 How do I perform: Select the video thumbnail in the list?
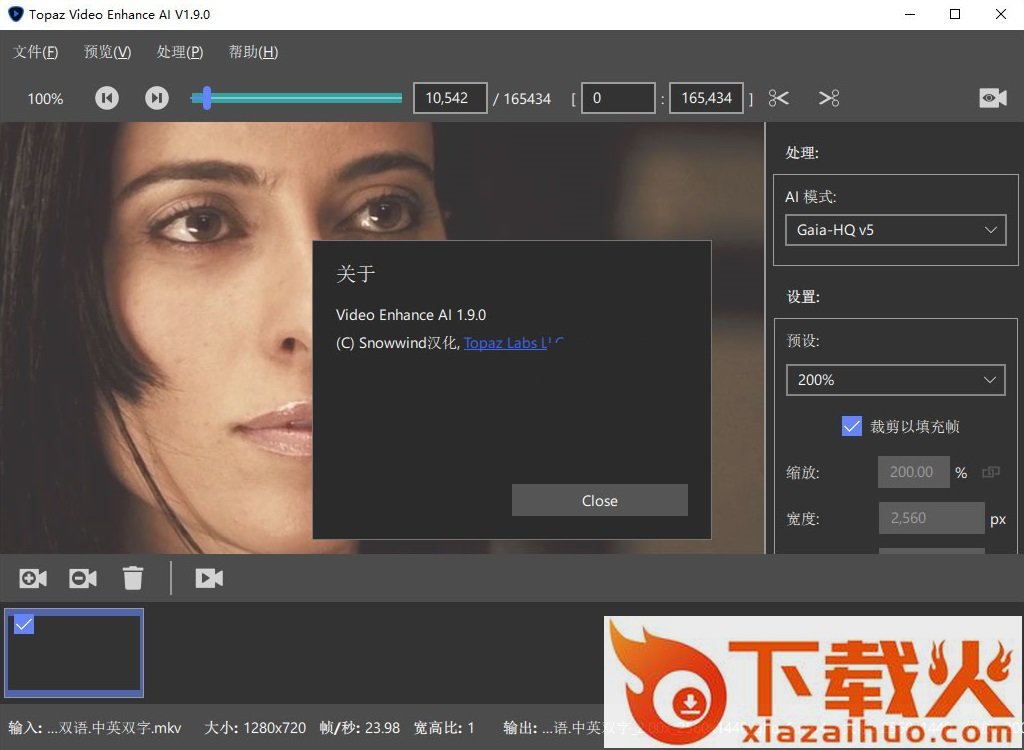tap(74, 653)
